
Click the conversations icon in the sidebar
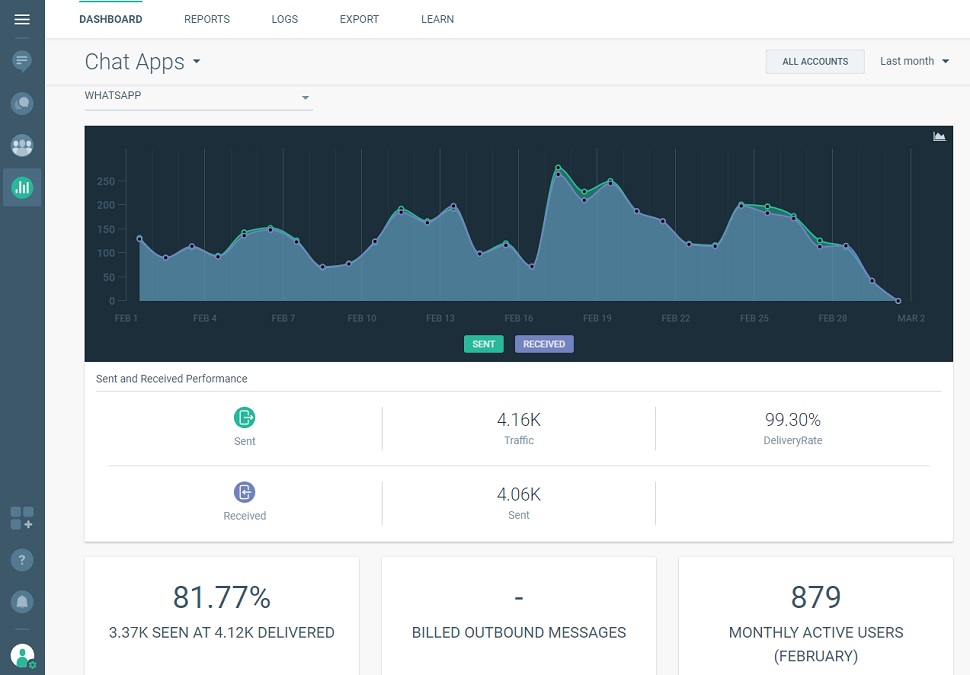pos(22,103)
